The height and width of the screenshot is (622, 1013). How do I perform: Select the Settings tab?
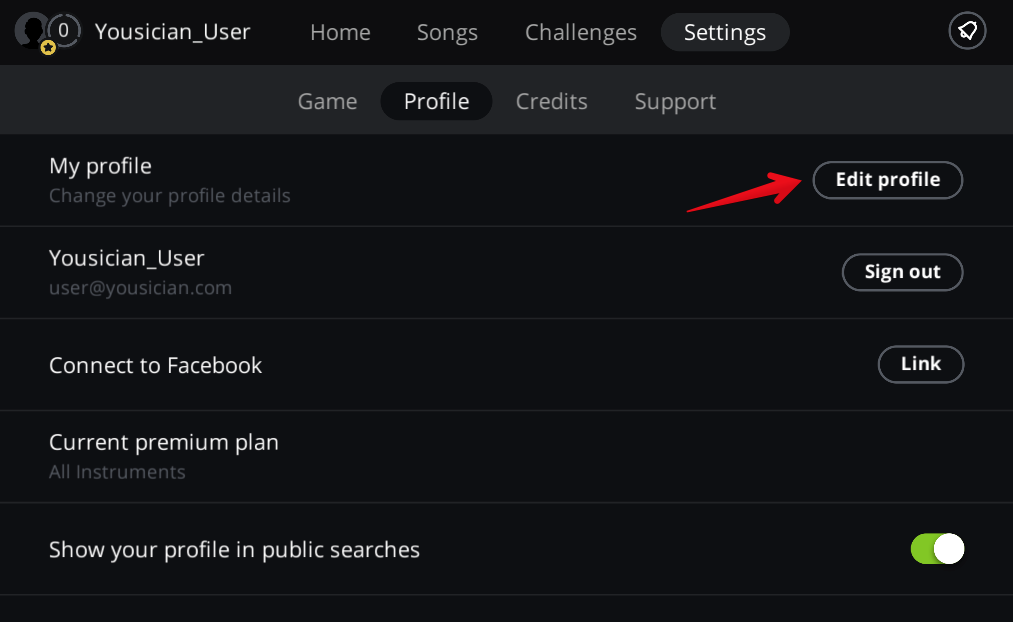click(725, 32)
